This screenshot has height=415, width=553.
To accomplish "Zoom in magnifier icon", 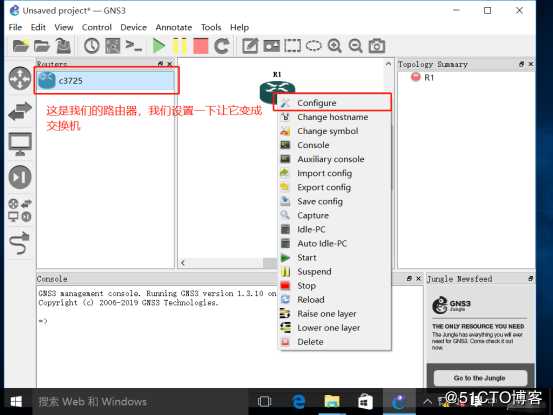I will coord(334,46).
